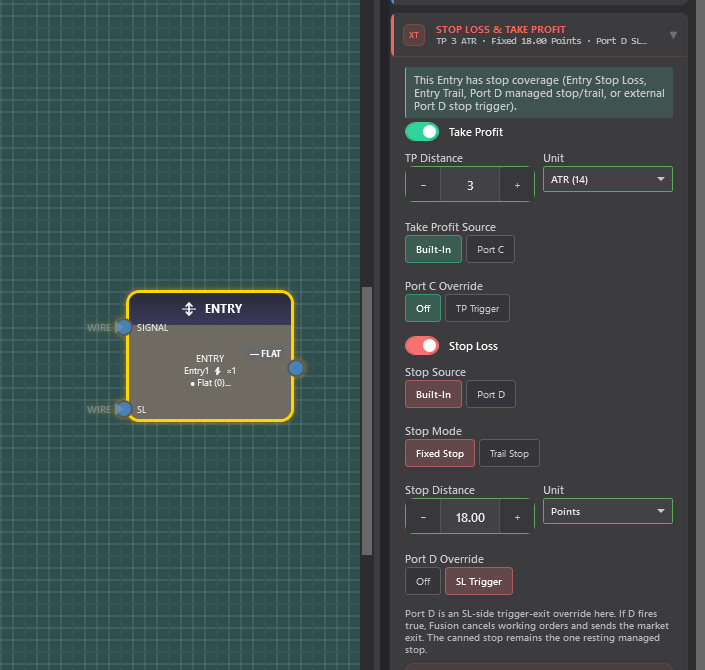Choose Built-In Stop Source
Viewport: 705px width, 670px height.
pos(433,394)
